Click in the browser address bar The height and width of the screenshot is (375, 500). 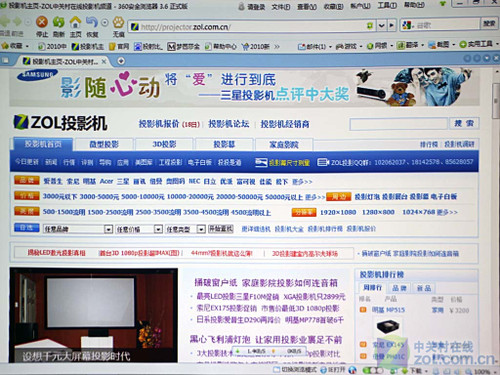[252, 27]
